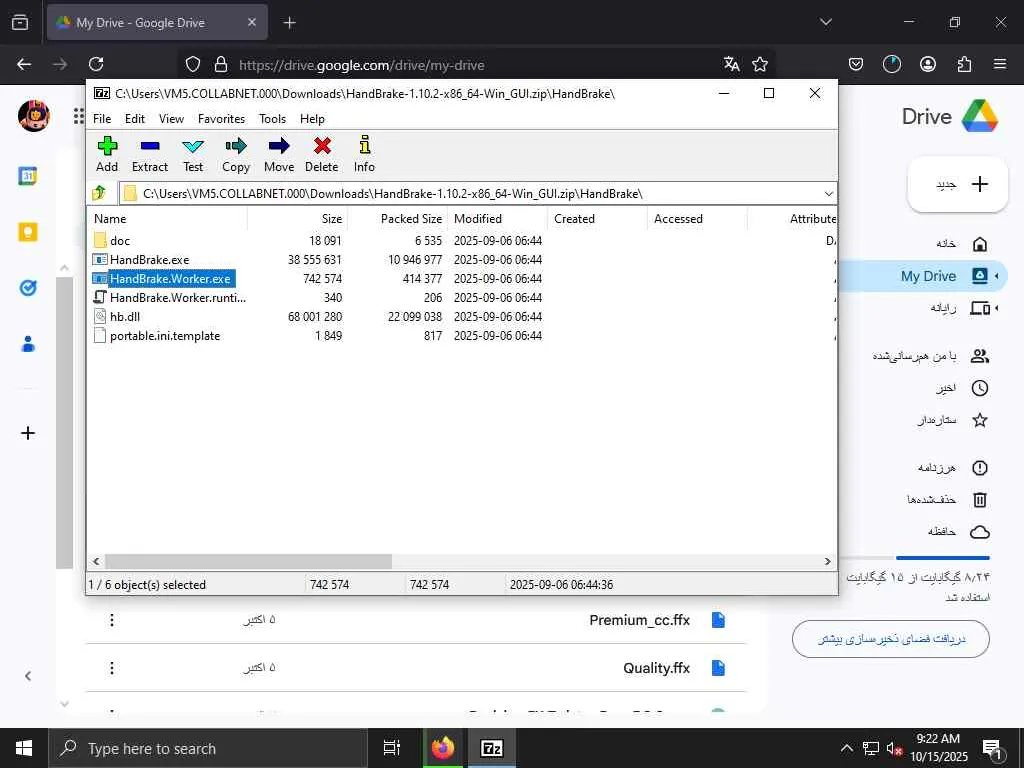Run the Test archive tool
The width and height of the screenshot is (1024, 768).
click(x=193, y=154)
